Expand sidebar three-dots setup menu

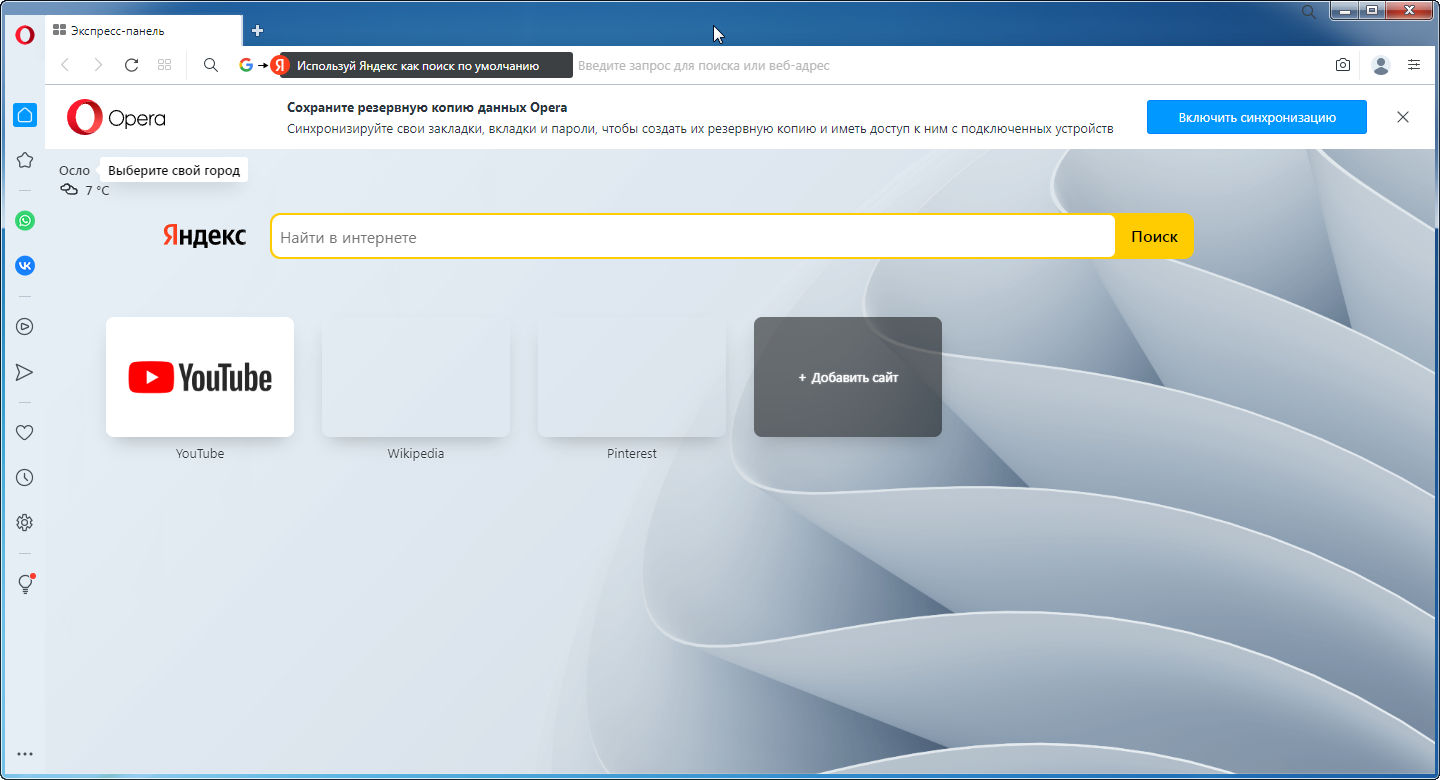(25, 754)
